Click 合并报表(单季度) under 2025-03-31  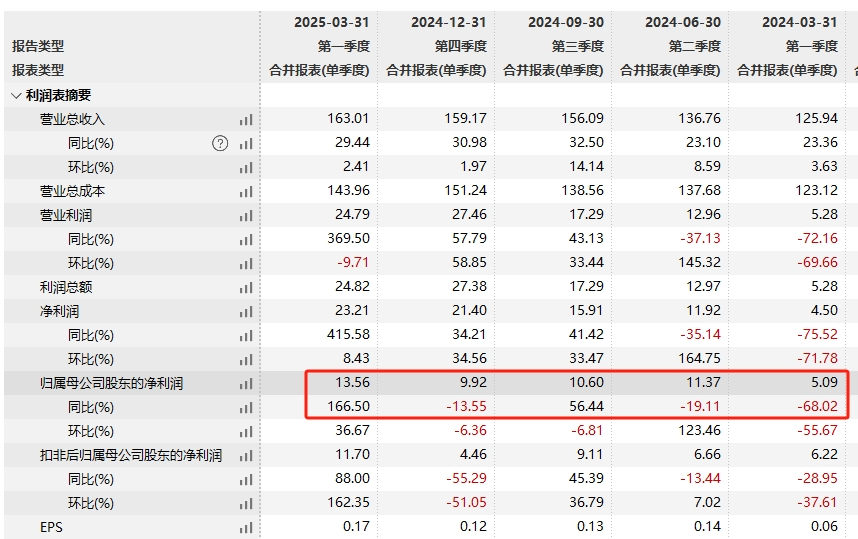[320, 70]
